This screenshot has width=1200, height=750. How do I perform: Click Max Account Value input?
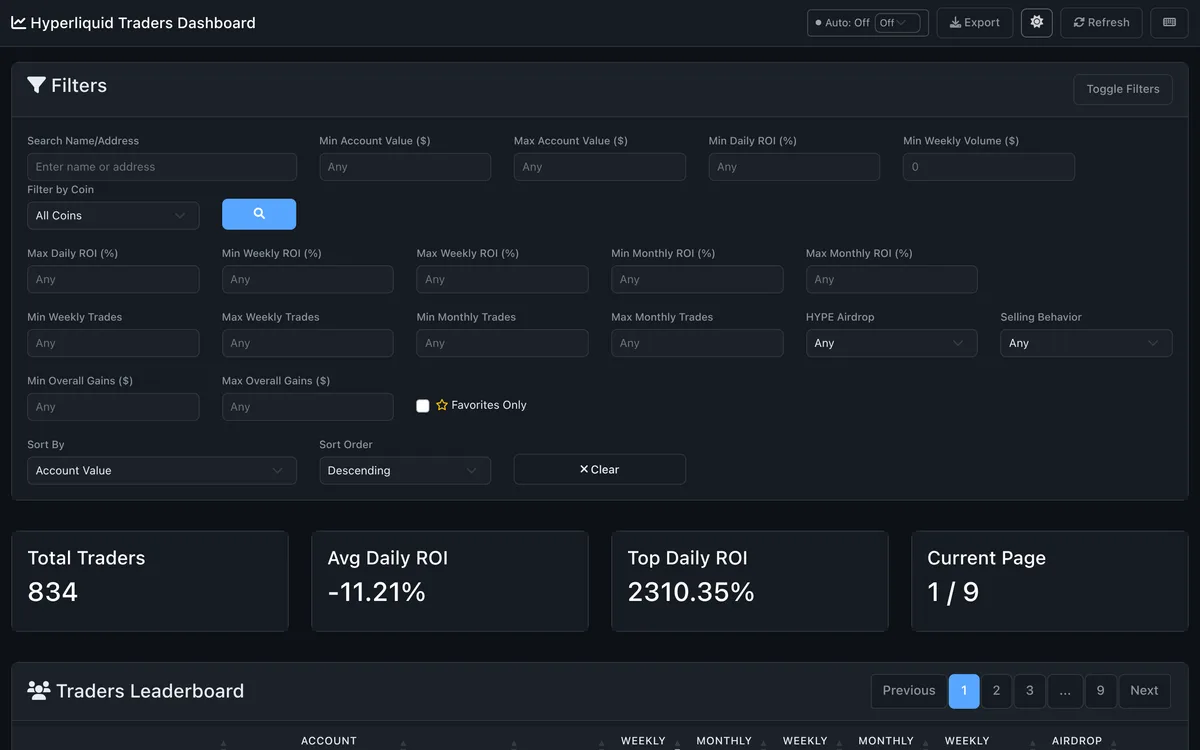point(600,167)
